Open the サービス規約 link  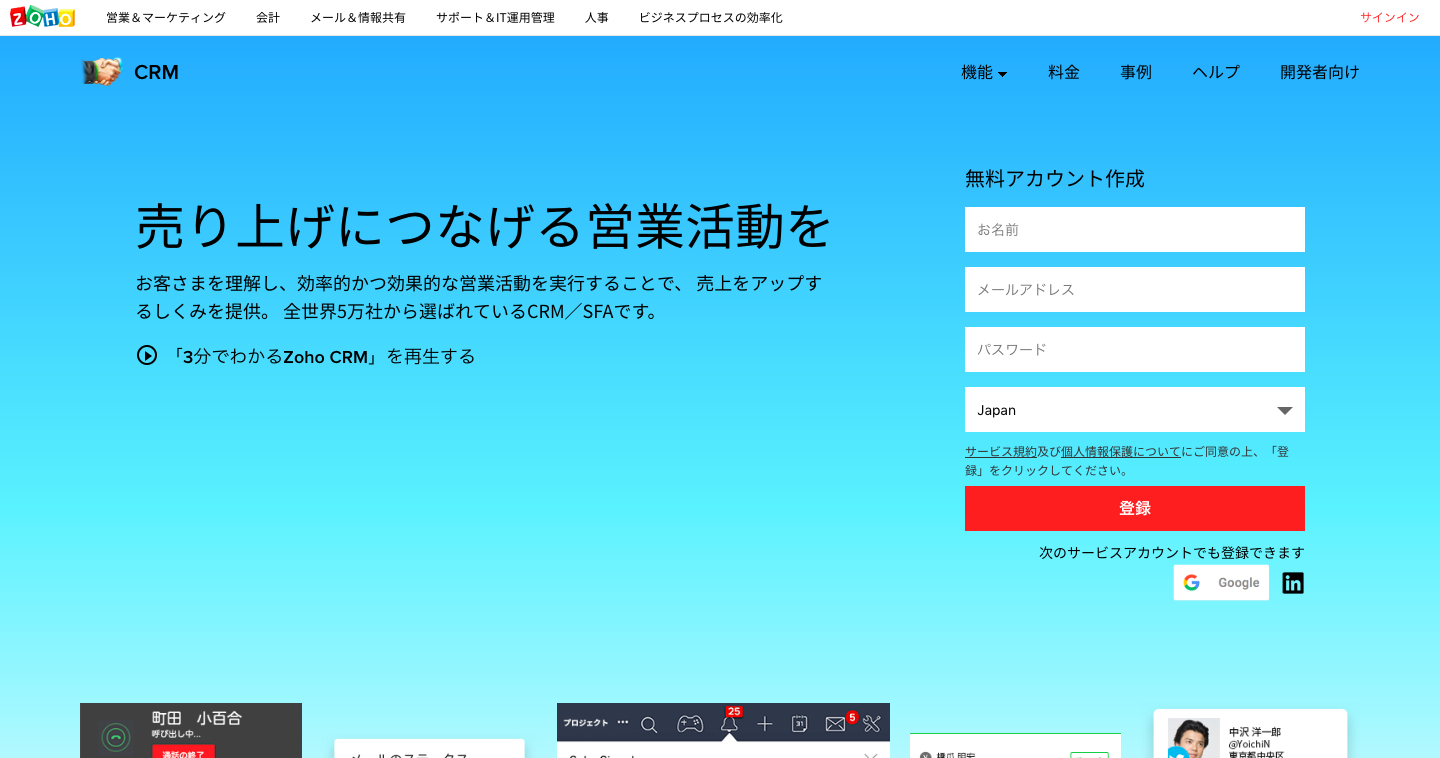click(x=1001, y=452)
